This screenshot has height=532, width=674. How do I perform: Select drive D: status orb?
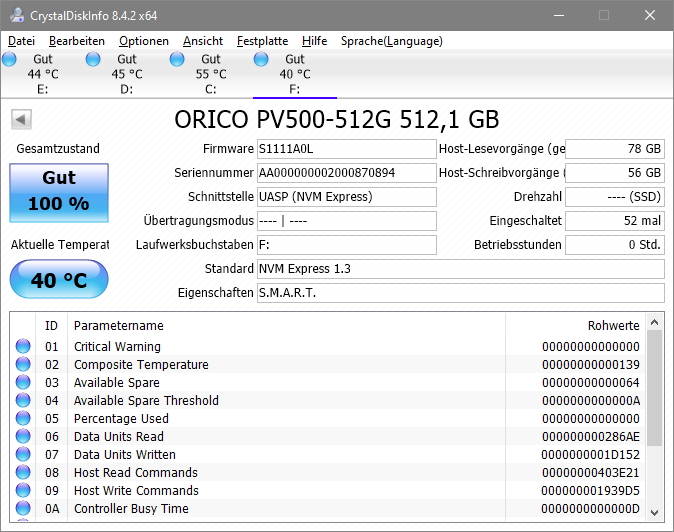click(x=93, y=59)
